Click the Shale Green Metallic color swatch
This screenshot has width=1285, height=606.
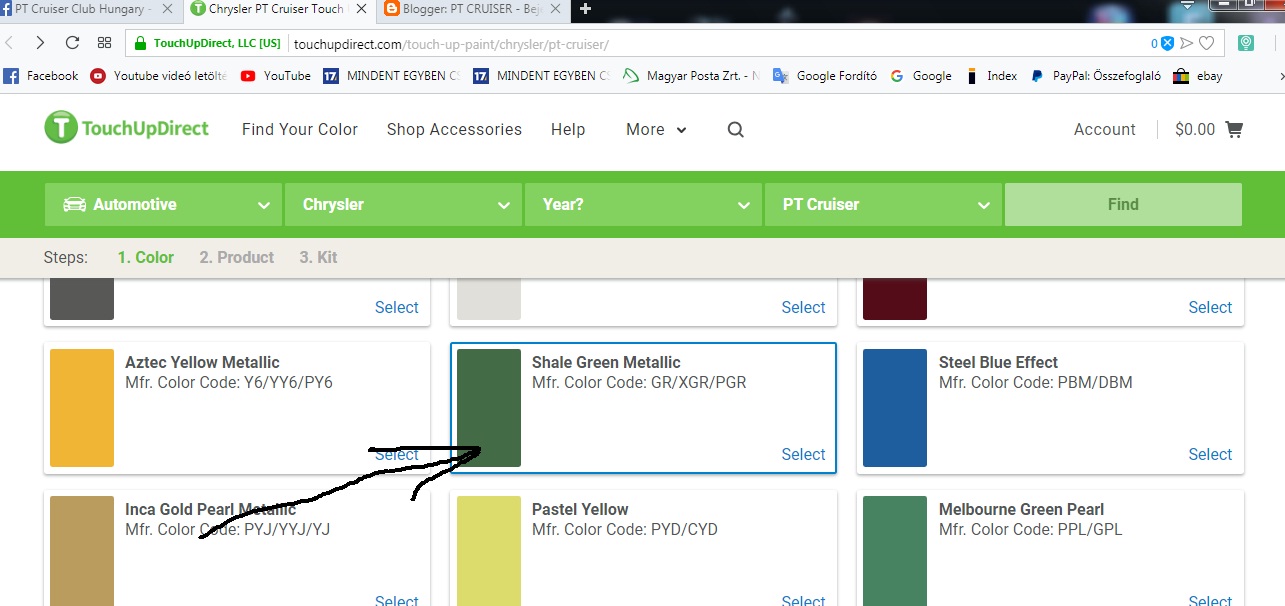click(x=489, y=408)
